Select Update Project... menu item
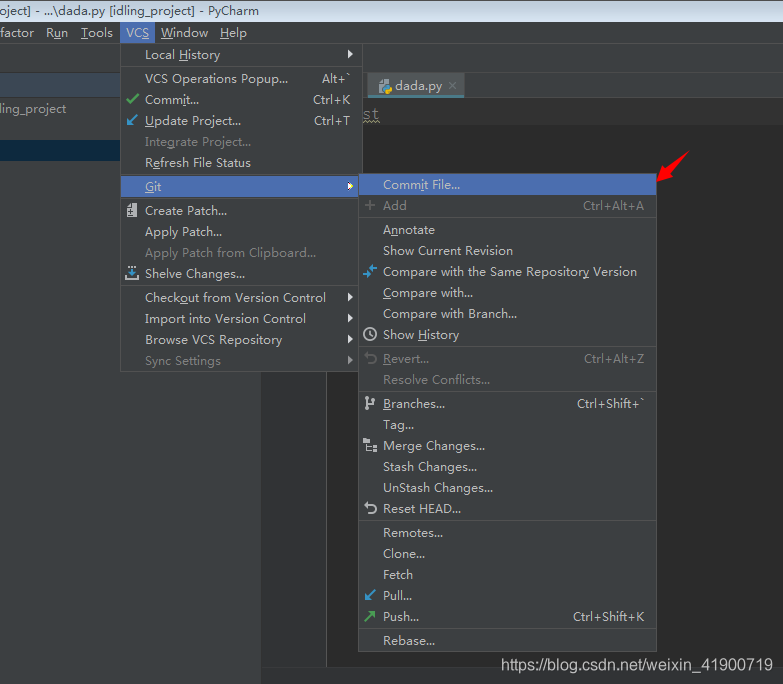 click(241, 121)
